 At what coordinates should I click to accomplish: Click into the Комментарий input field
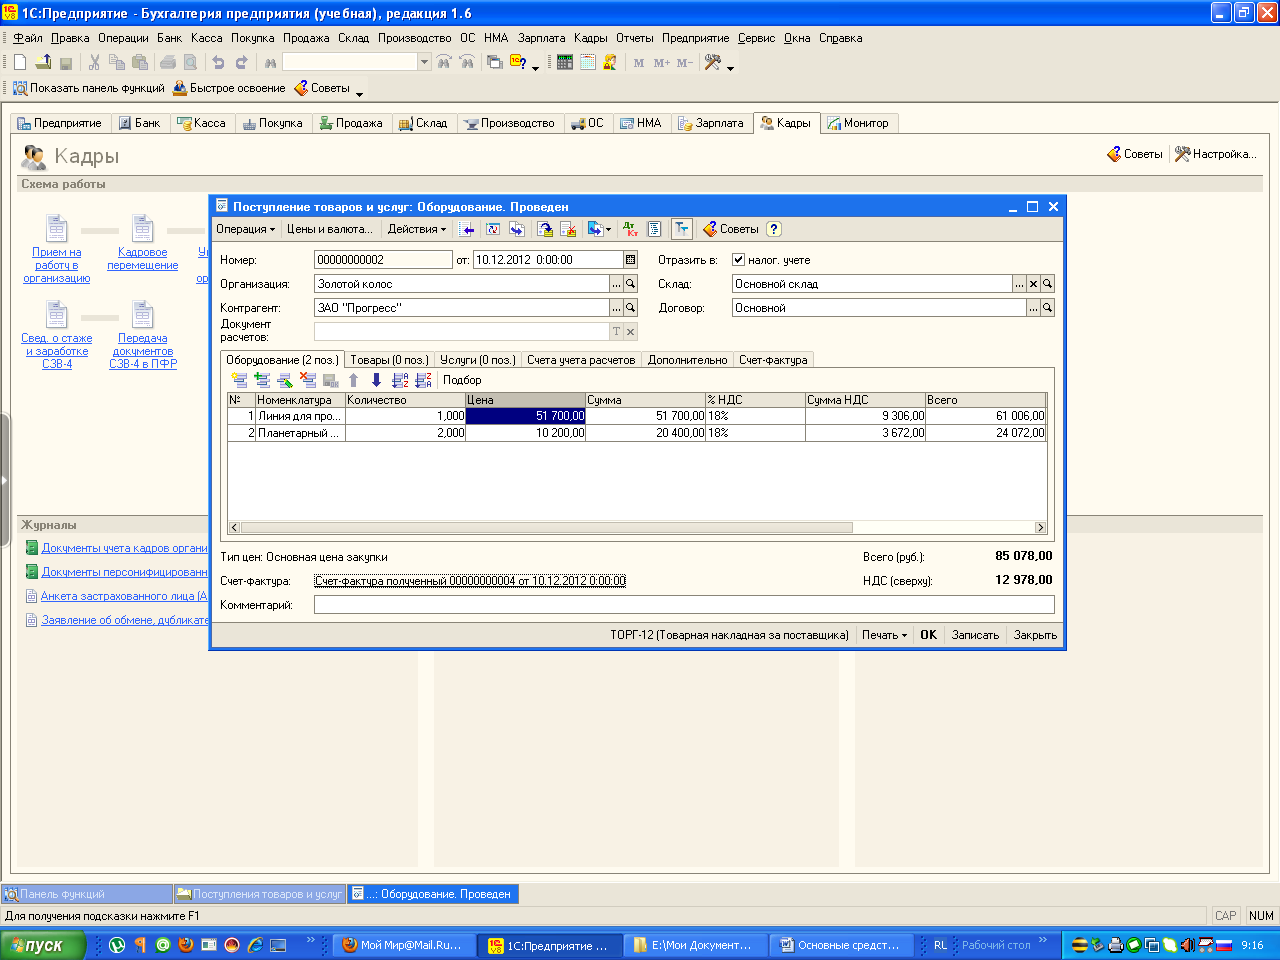(x=684, y=604)
